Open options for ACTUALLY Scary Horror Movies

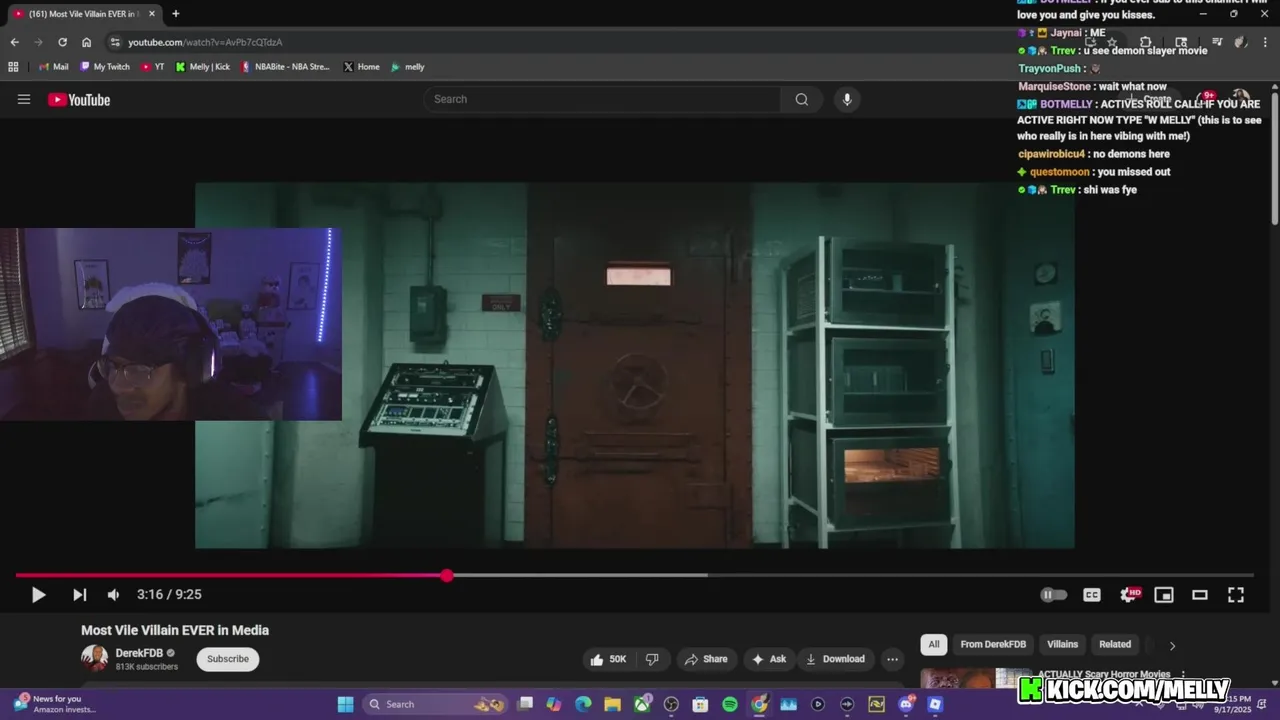(1183, 675)
